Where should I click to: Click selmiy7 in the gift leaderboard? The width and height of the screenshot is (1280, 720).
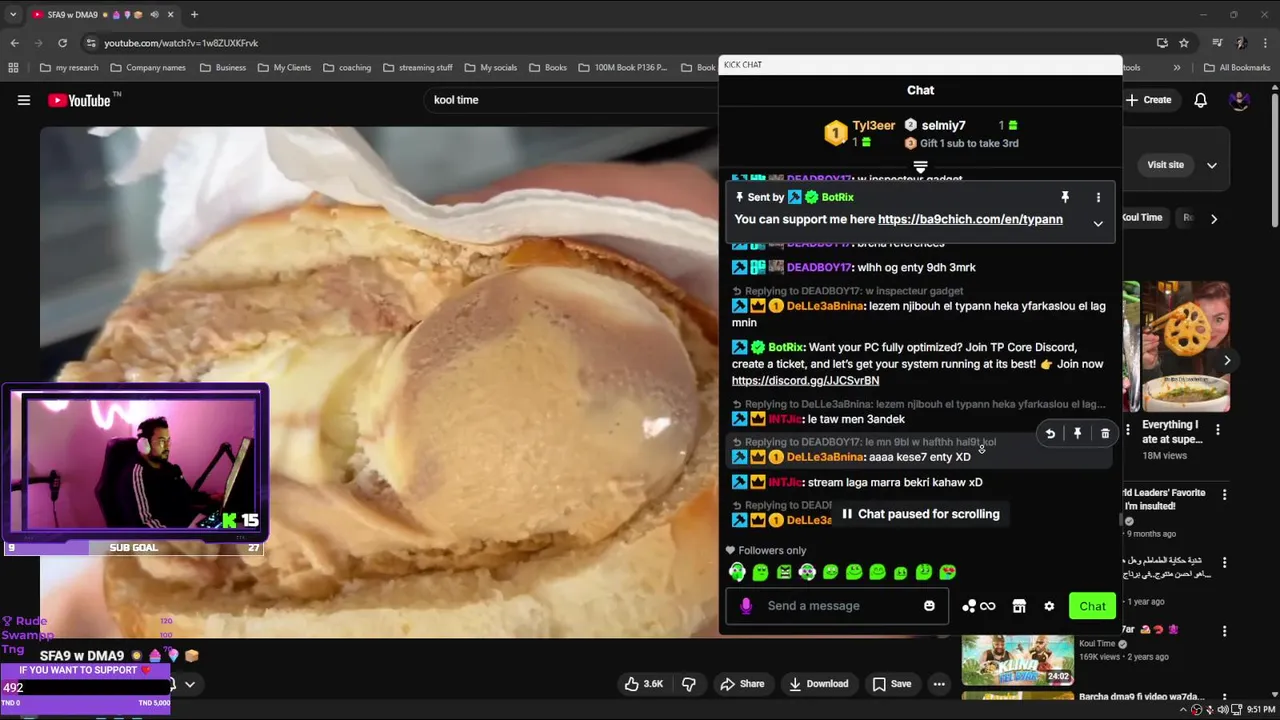[x=943, y=126]
